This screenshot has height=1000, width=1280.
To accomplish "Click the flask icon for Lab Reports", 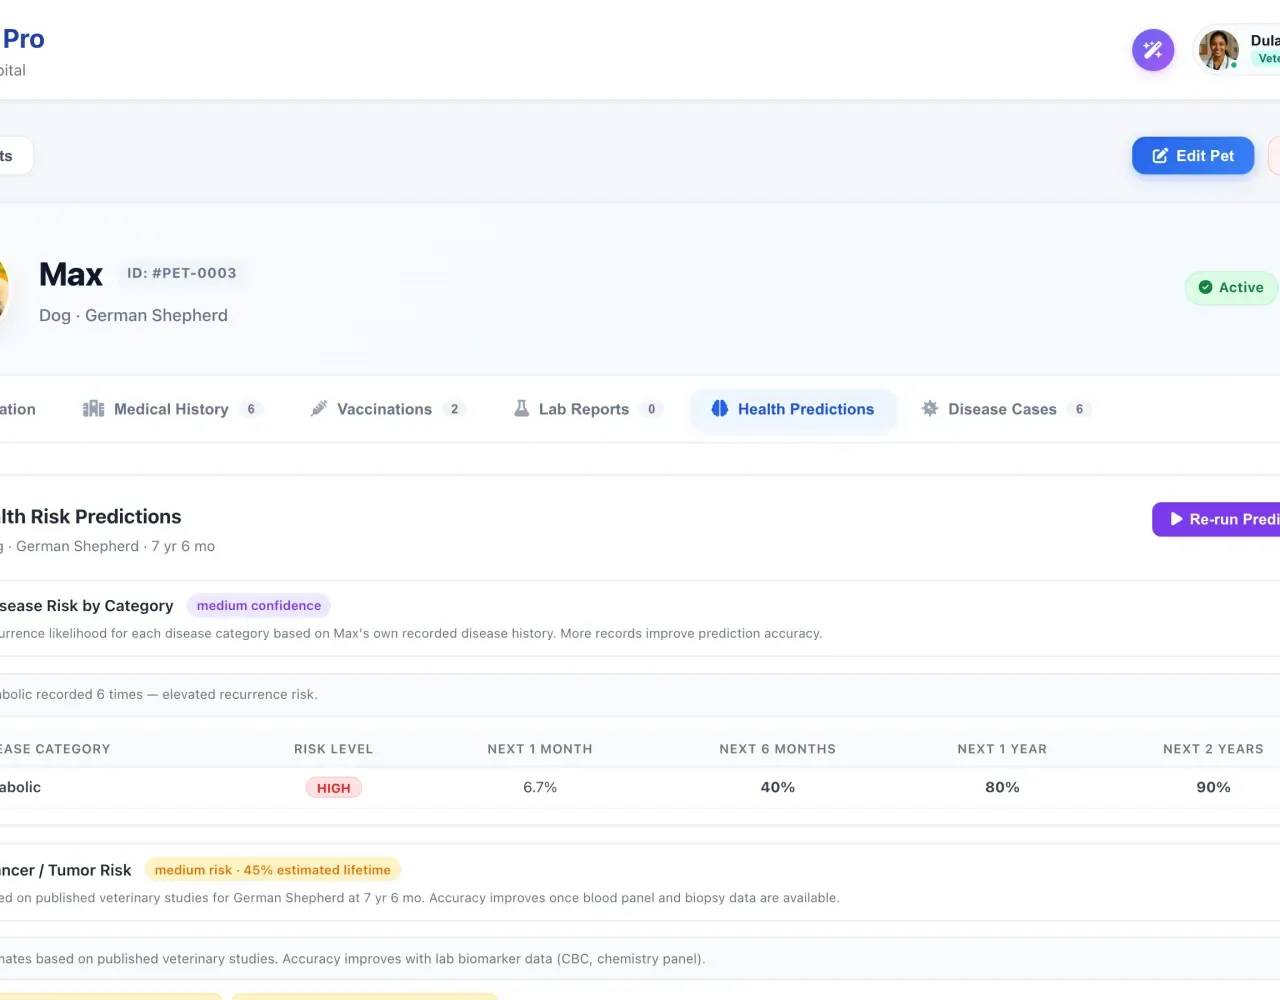I will (521, 408).
